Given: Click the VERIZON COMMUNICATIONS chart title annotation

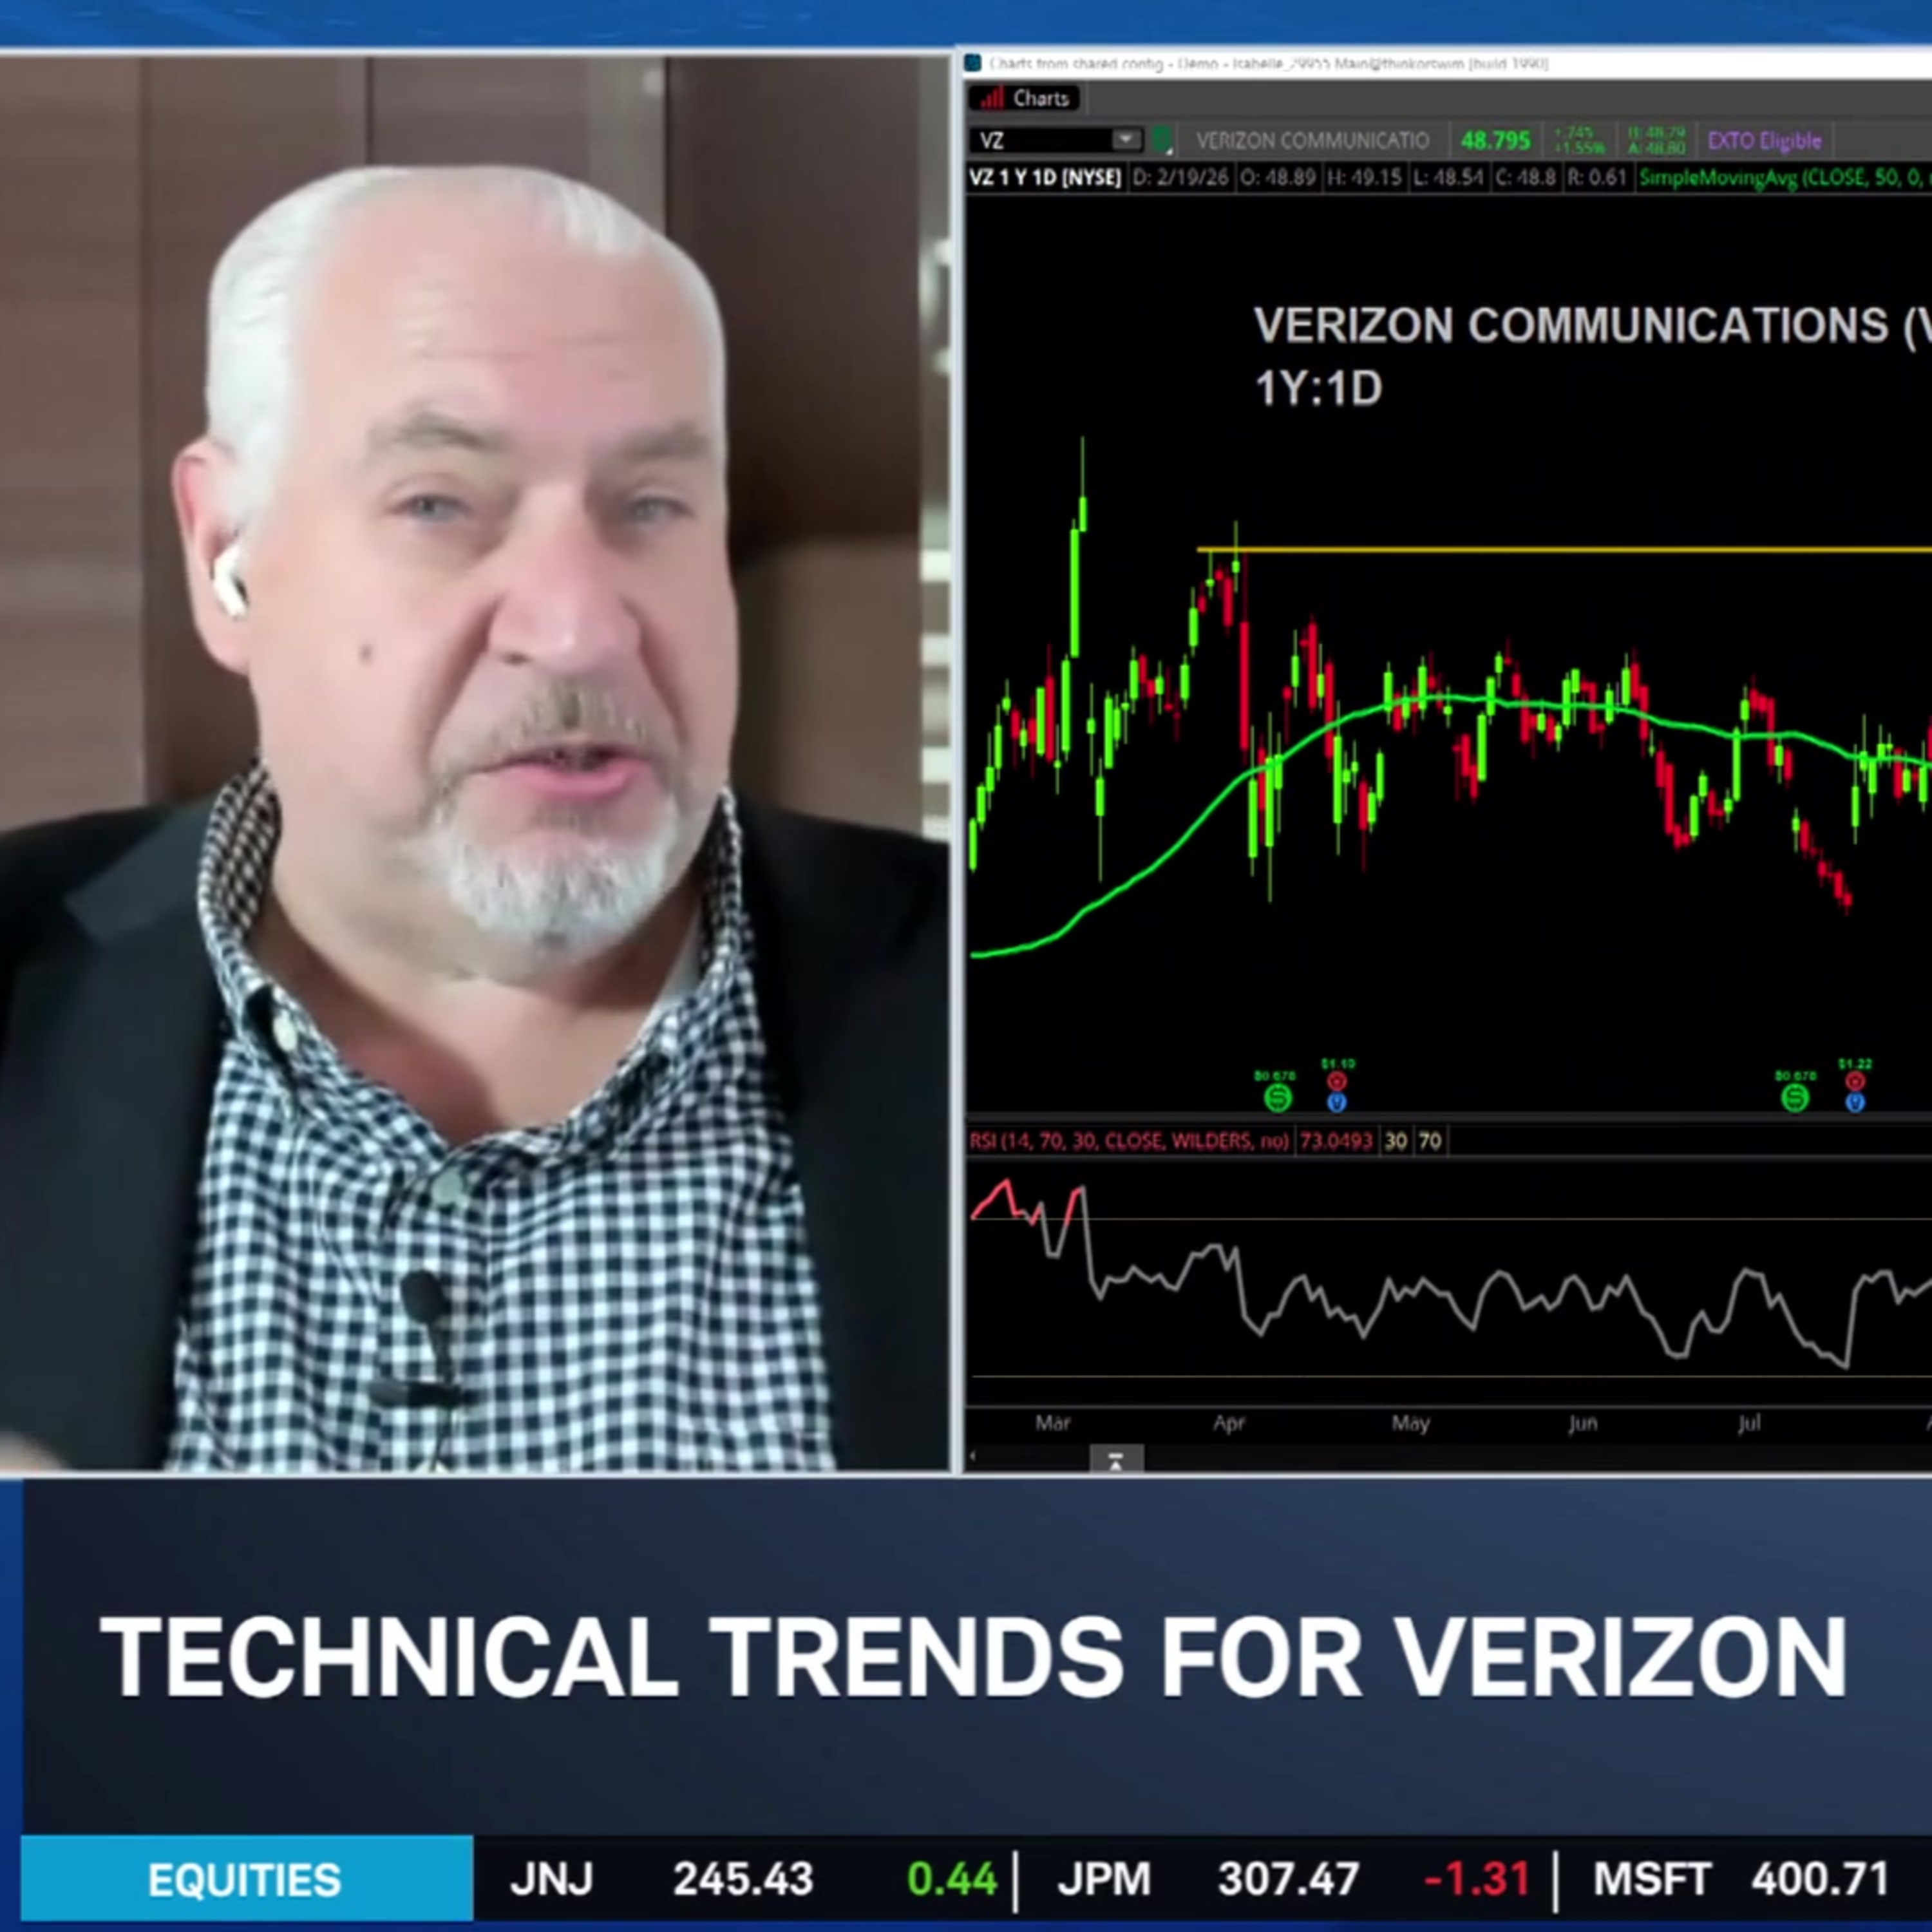Looking at the screenshot, I should pos(1592,325).
